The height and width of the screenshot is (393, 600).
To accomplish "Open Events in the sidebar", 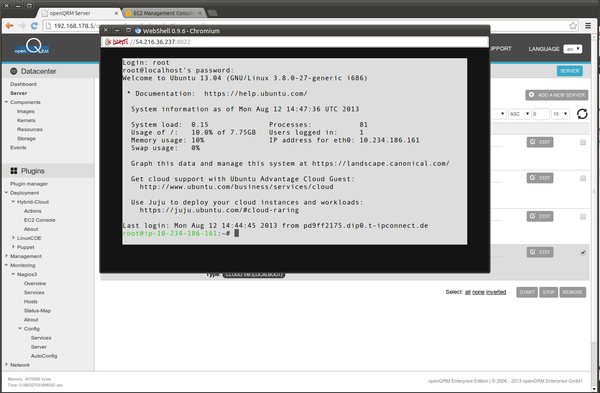I will 18,148.
